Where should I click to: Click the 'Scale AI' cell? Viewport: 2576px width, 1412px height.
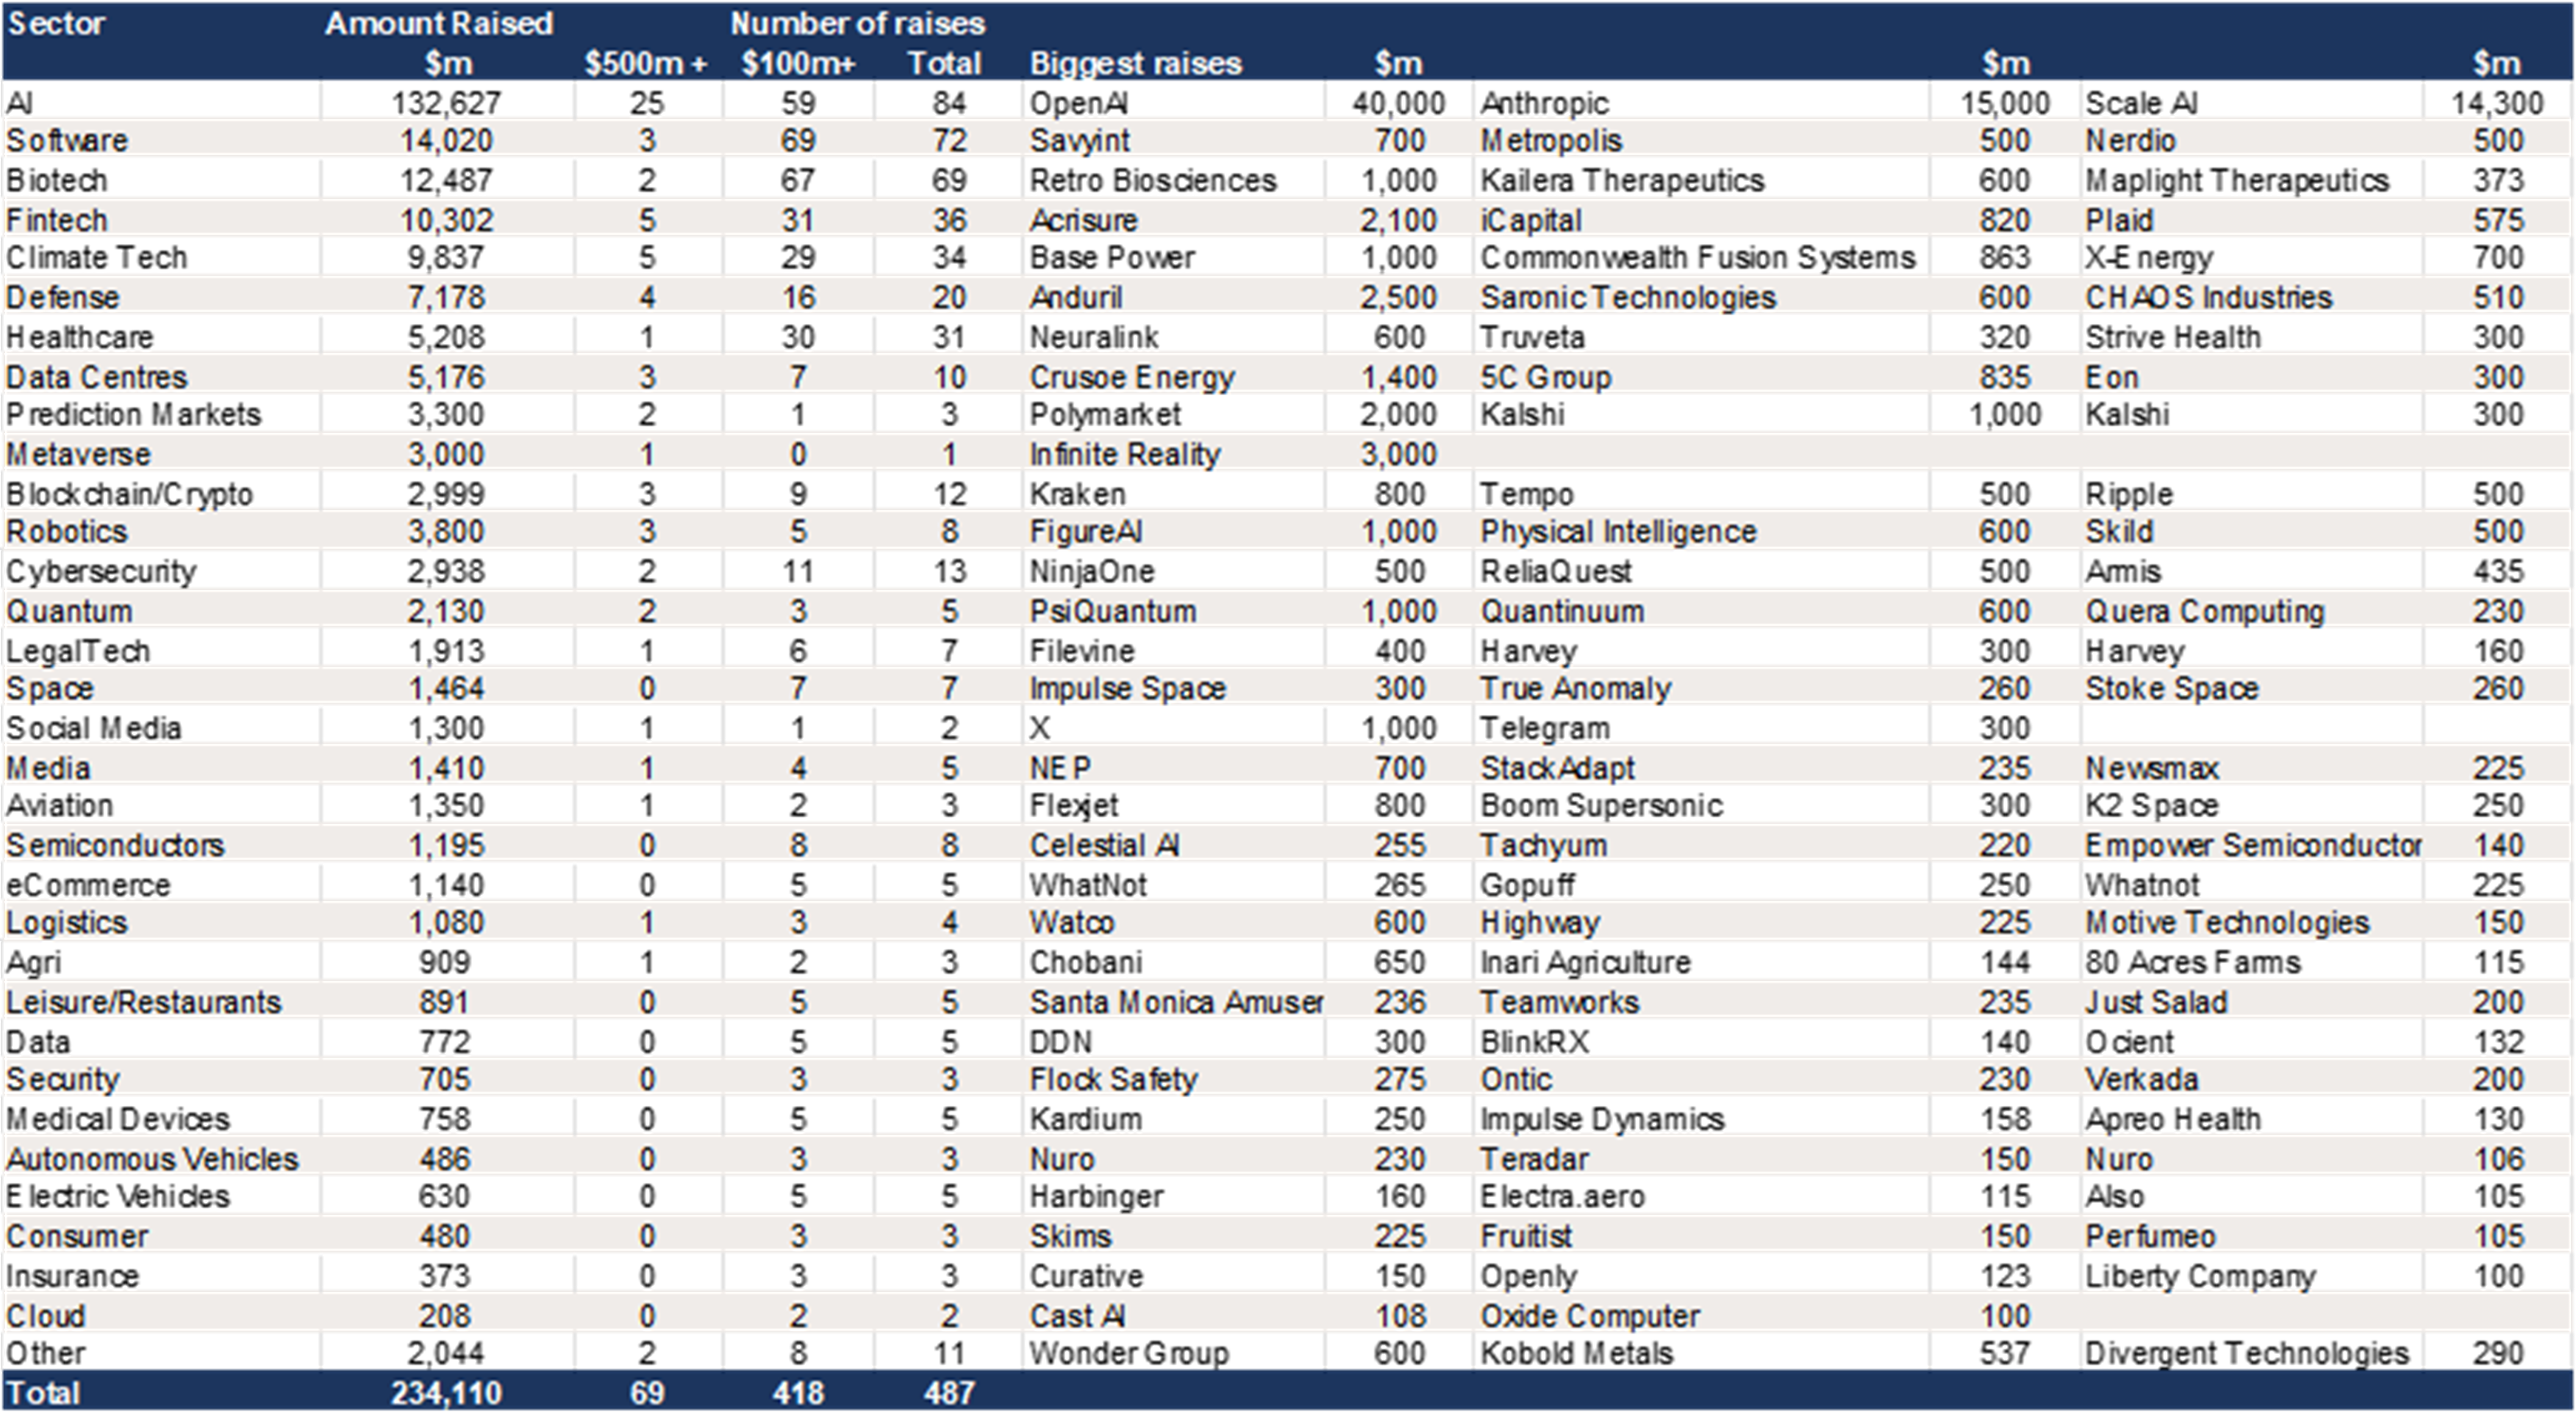pyautogui.click(x=2141, y=103)
